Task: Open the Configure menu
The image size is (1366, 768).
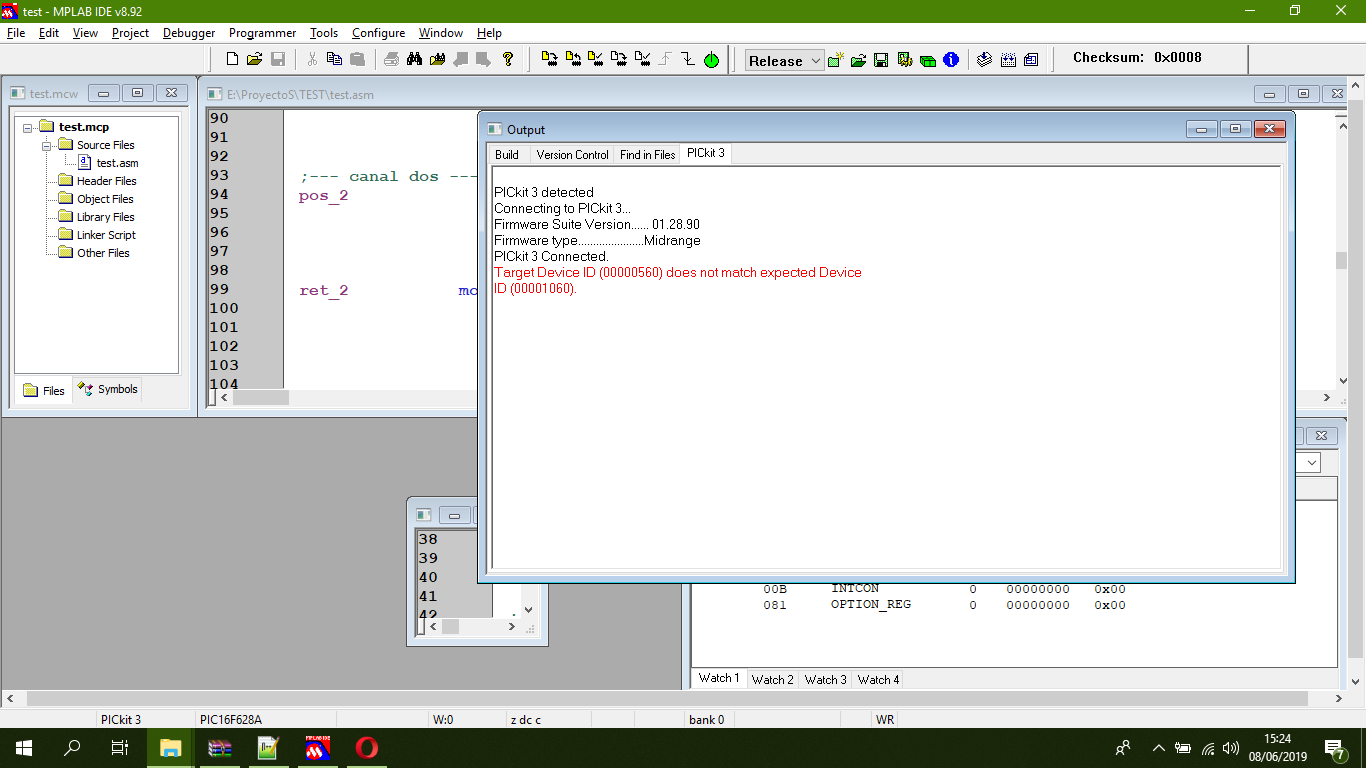Action: pyautogui.click(x=378, y=33)
